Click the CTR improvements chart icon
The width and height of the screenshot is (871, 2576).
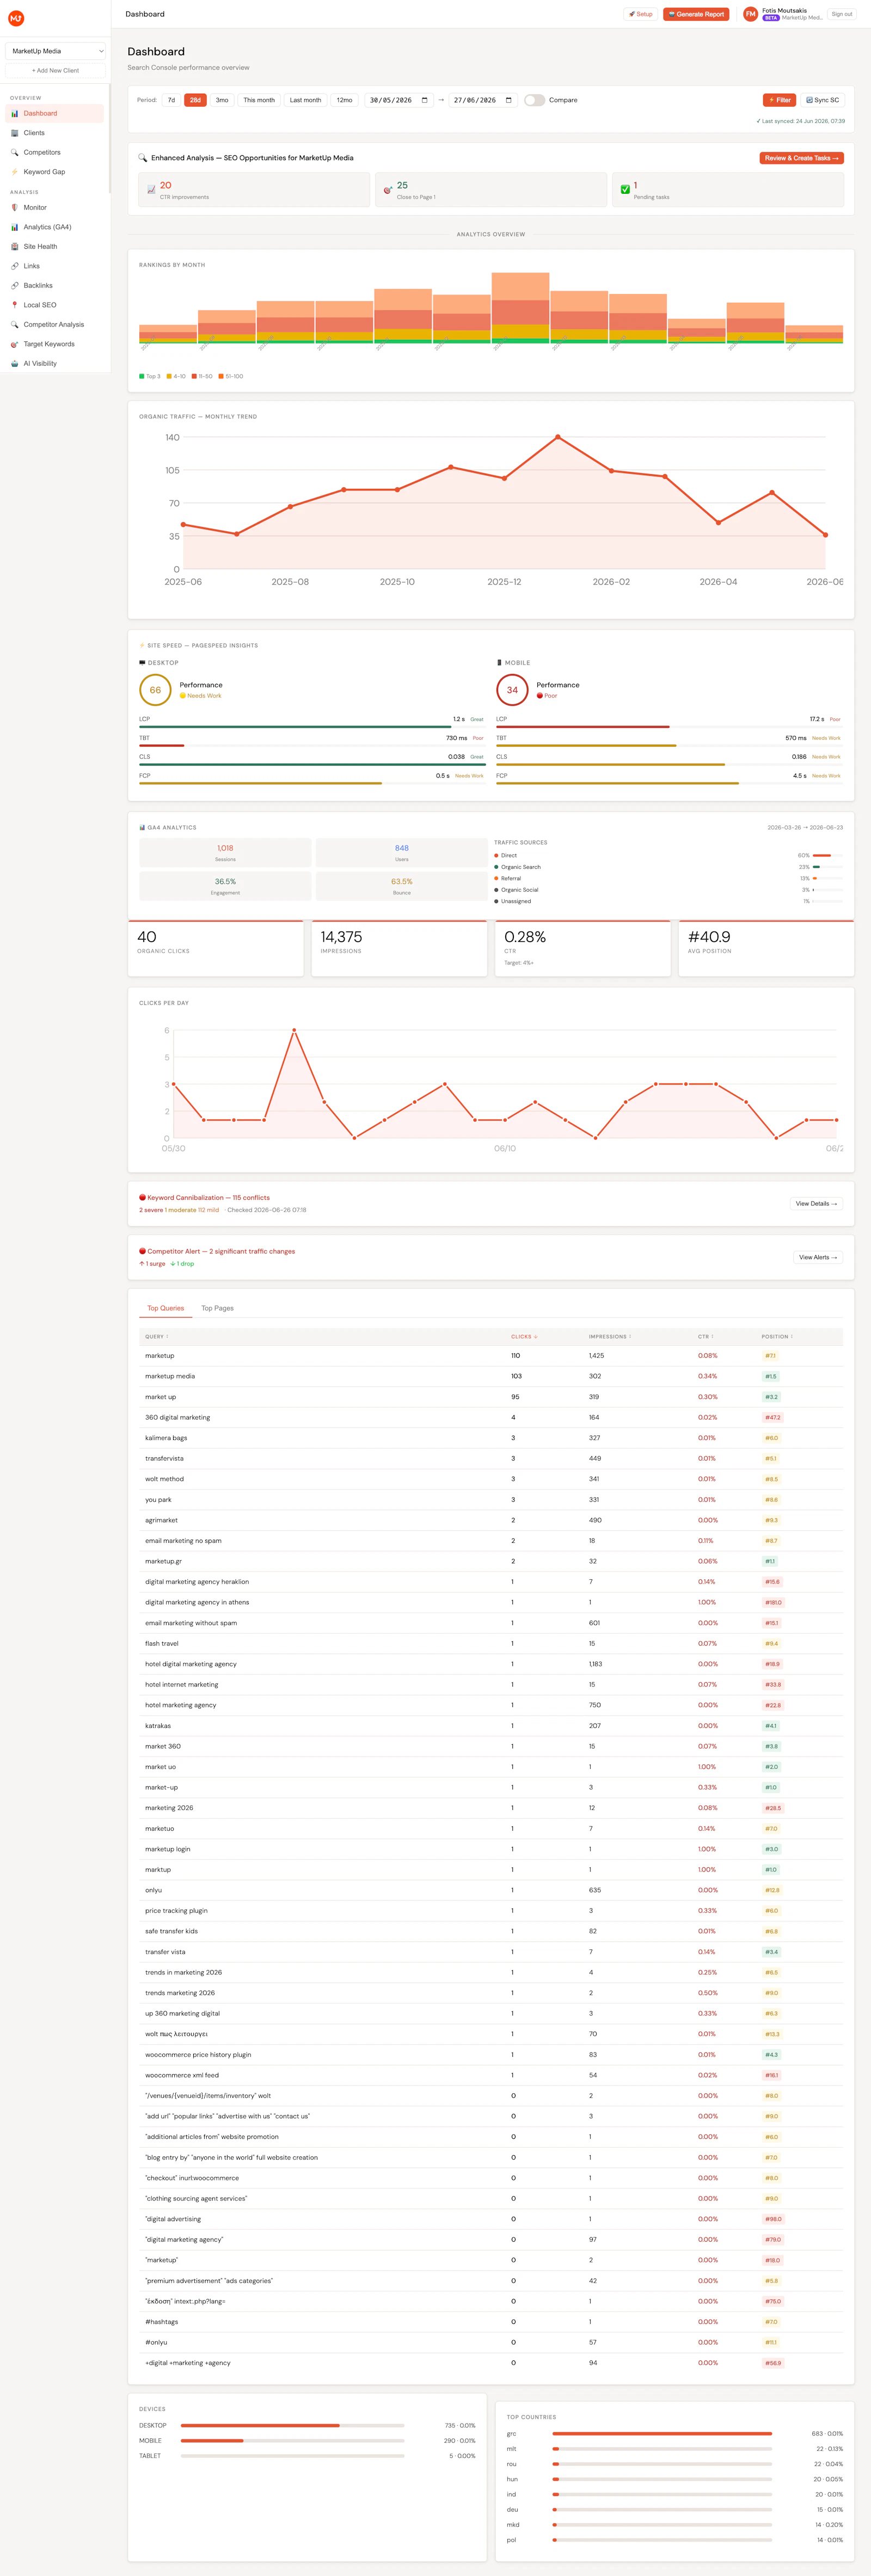(x=152, y=189)
